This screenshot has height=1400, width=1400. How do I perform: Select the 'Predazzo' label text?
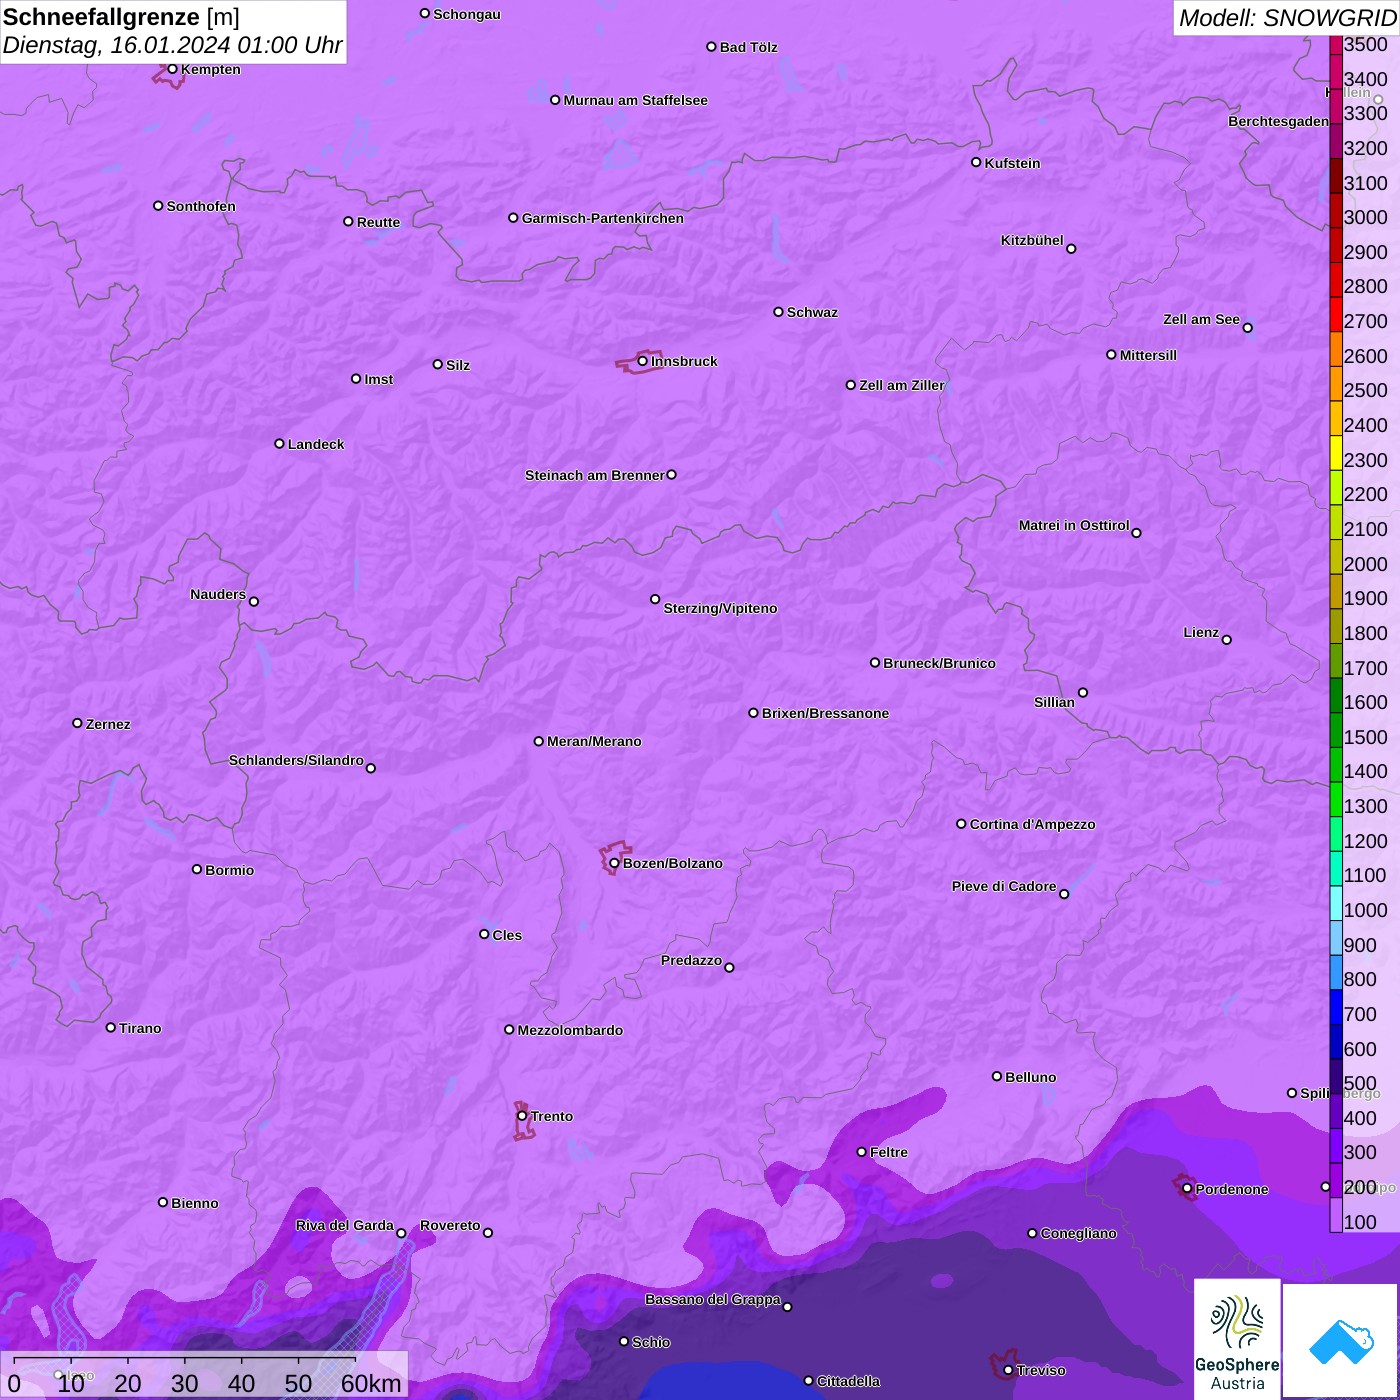pyautogui.click(x=691, y=960)
